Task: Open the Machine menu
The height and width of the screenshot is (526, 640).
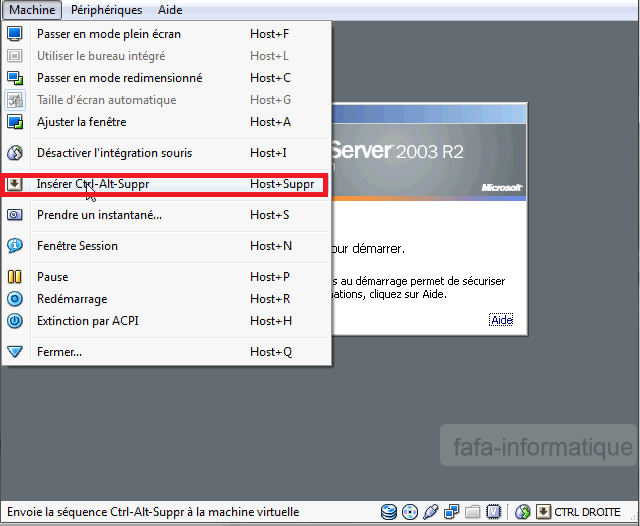Action: tap(32, 10)
